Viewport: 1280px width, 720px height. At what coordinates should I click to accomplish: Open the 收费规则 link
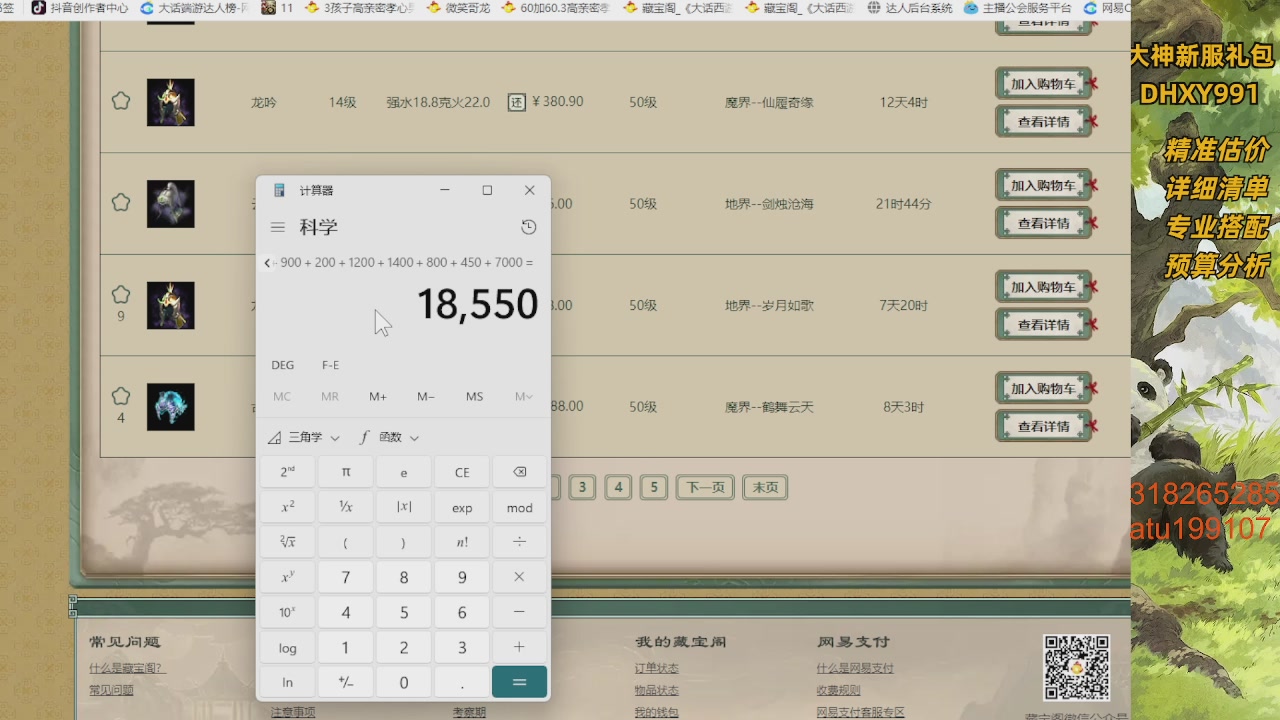(x=838, y=690)
